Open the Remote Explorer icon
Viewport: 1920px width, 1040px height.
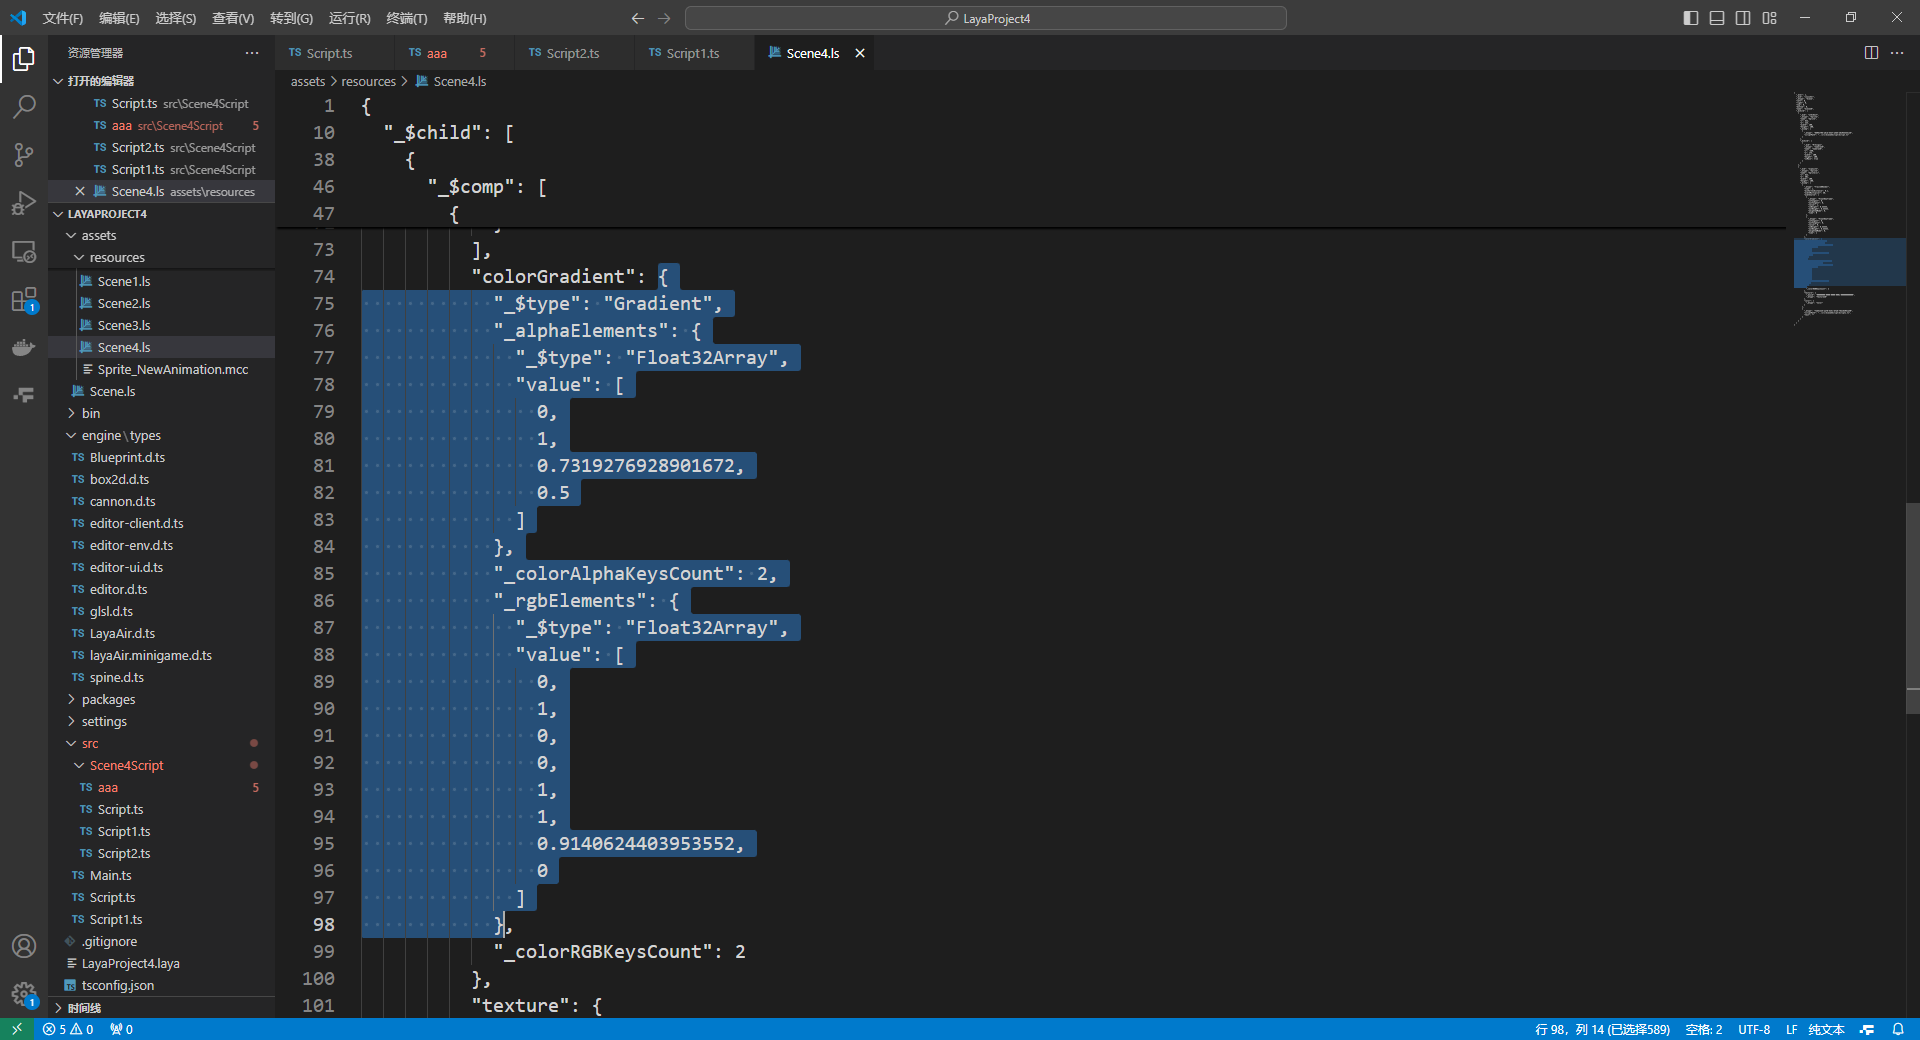click(x=24, y=252)
